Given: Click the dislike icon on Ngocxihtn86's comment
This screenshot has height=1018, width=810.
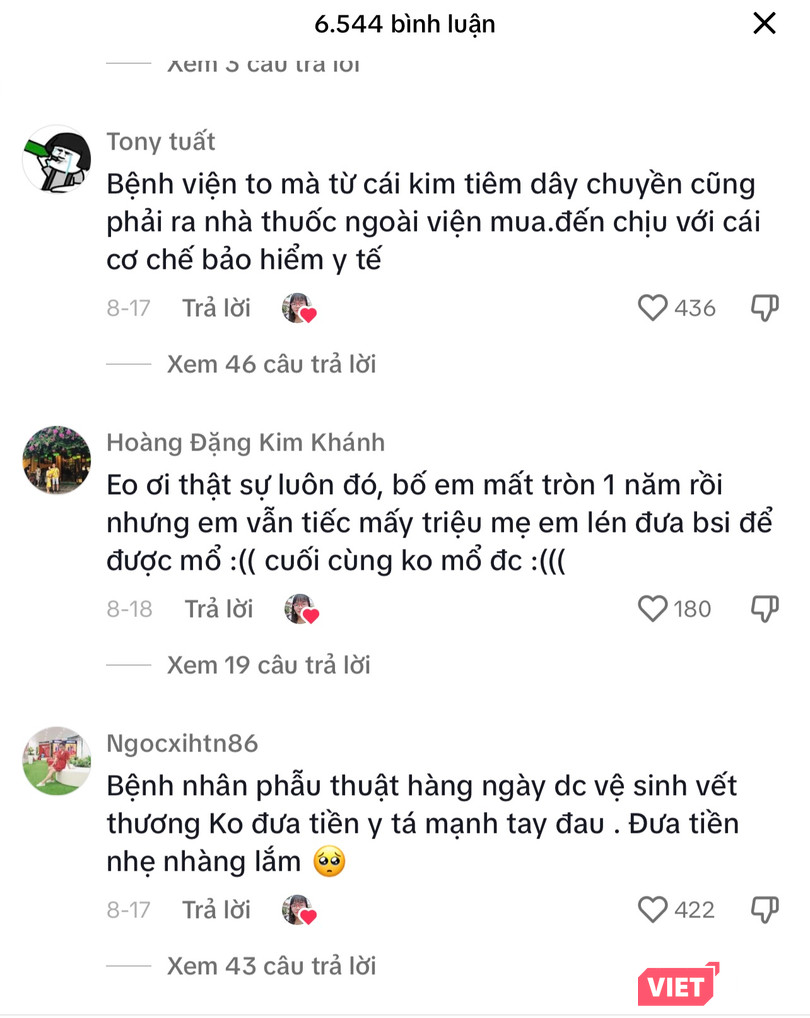Looking at the screenshot, I should pos(764,910).
